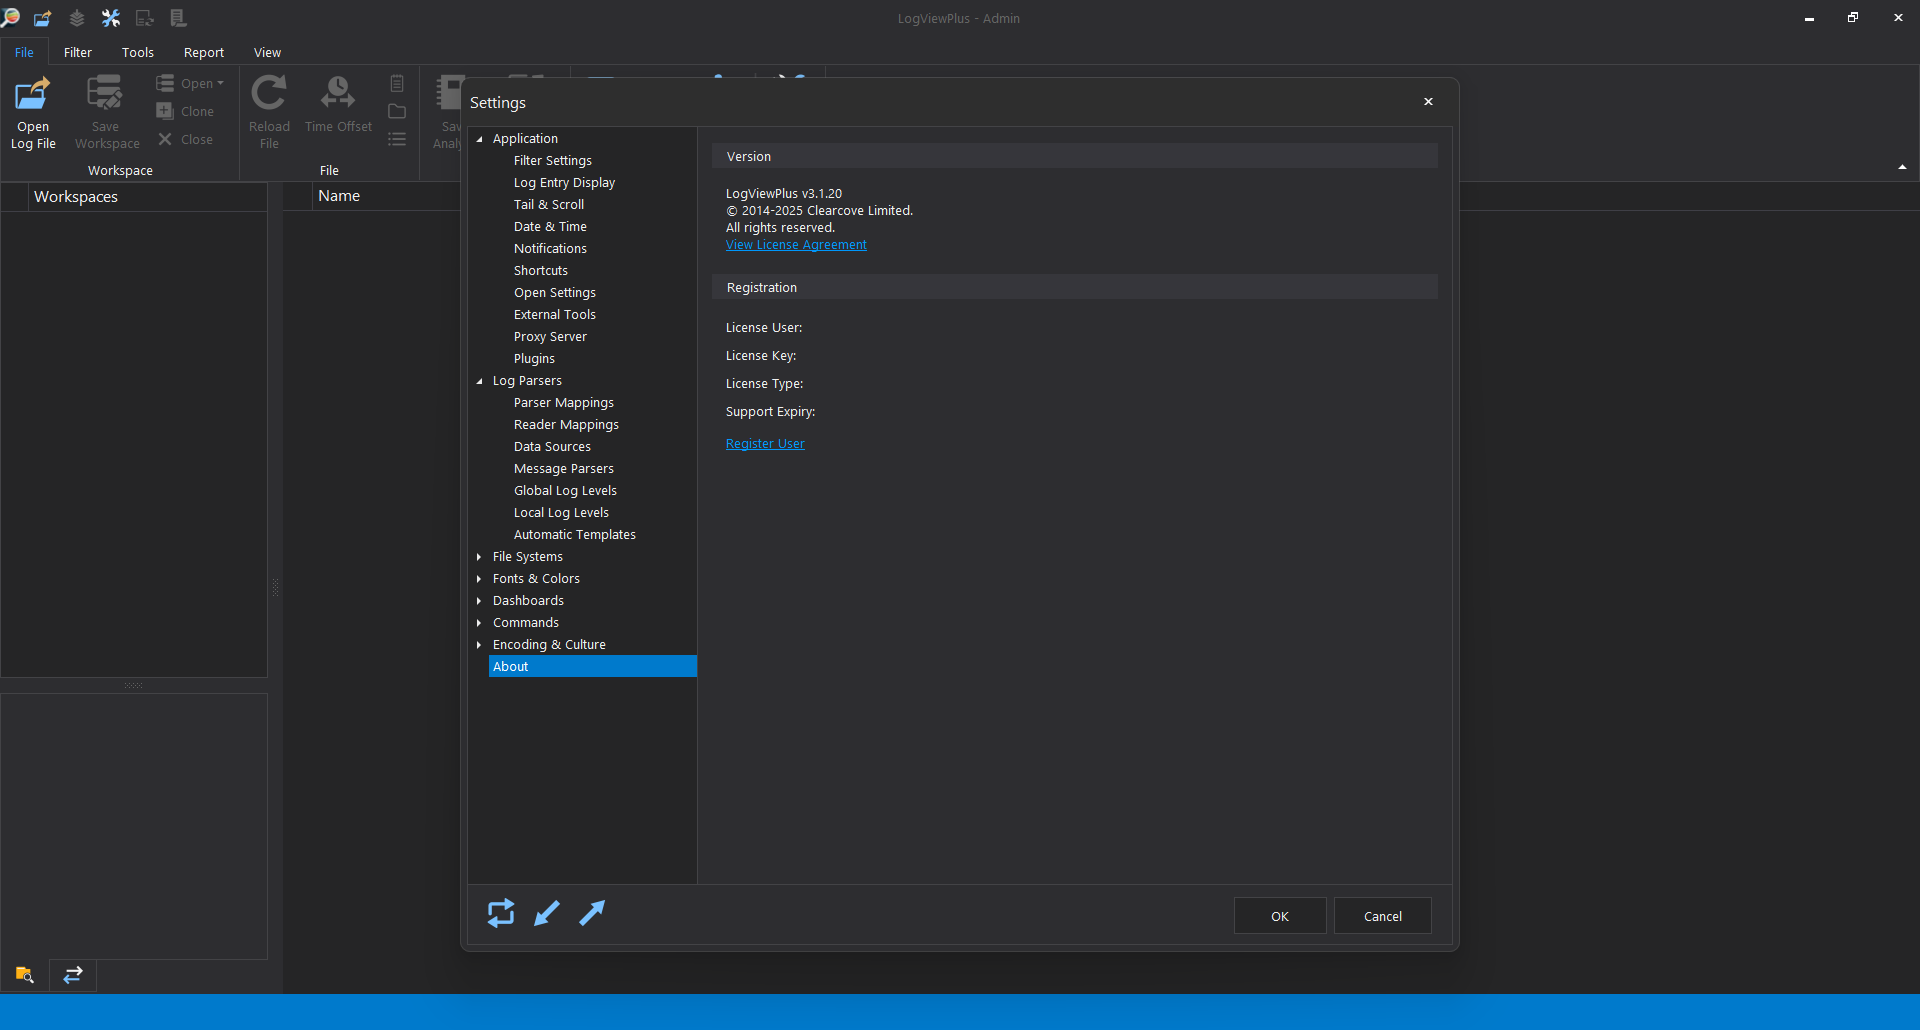Click the Save Workspace ribbon icon
This screenshot has width=1920, height=1030.
[x=106, y=93]
